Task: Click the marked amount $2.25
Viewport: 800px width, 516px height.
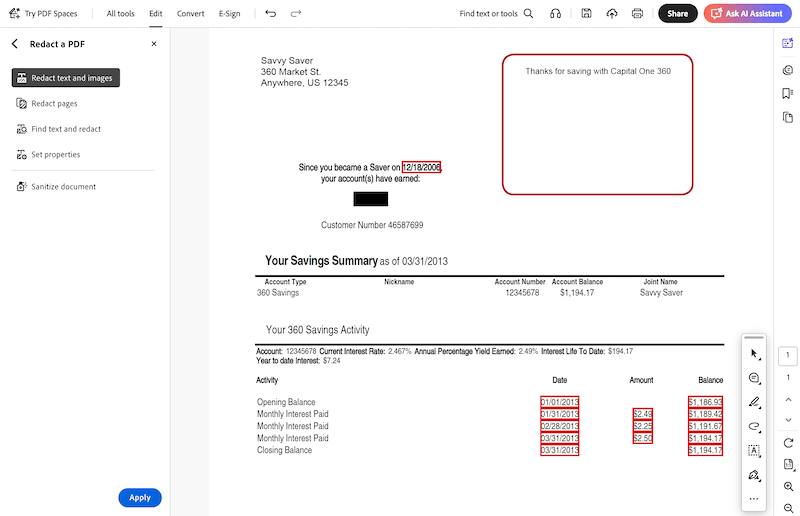Action: pos(642,426)
